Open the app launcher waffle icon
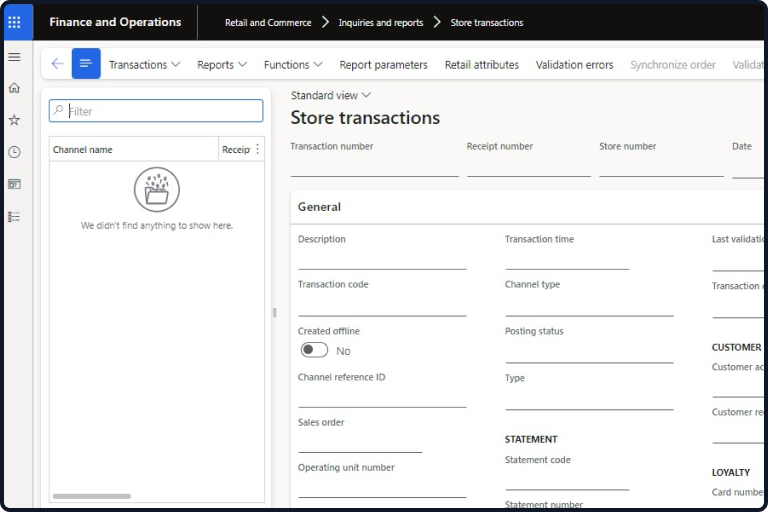This screenshot has height=512, width=768. tap(15, 22)
